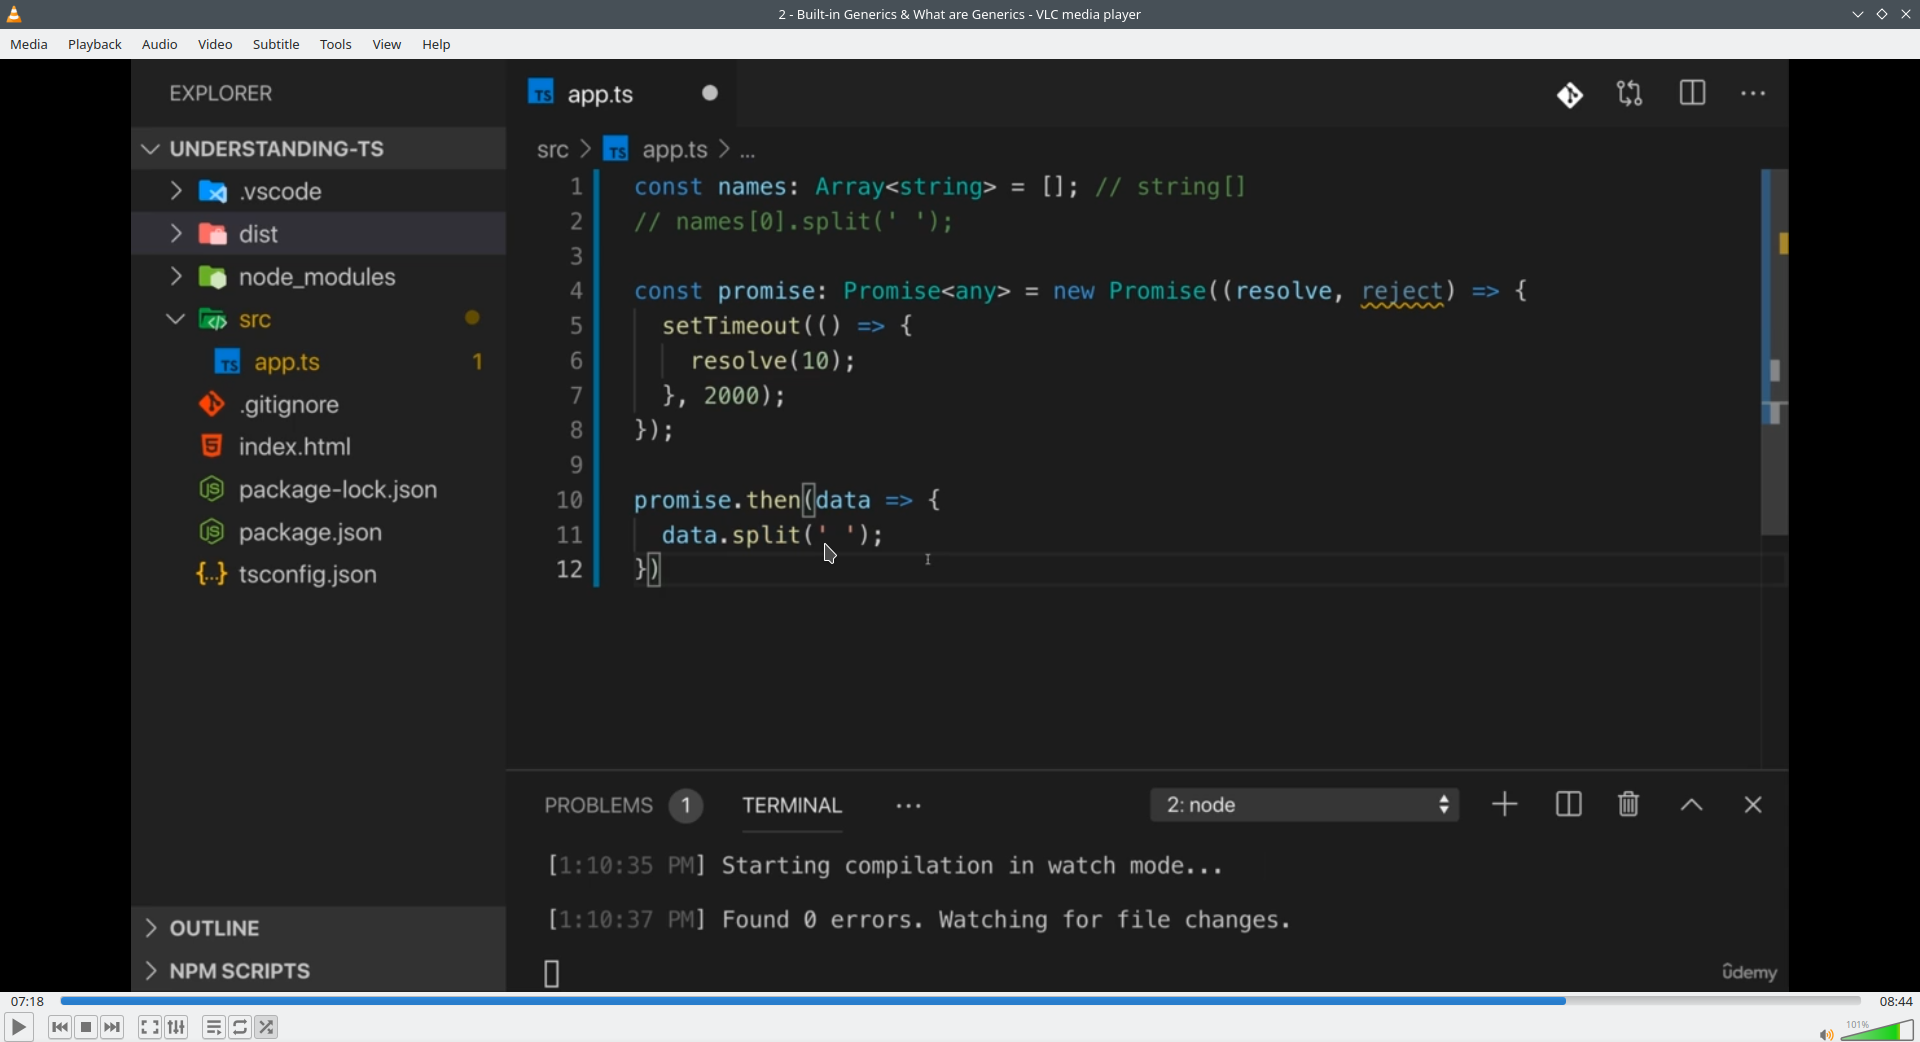This screenshot has width=1920, height=1042.
Task: Skip to next media track
Action: coord(113,1027)
